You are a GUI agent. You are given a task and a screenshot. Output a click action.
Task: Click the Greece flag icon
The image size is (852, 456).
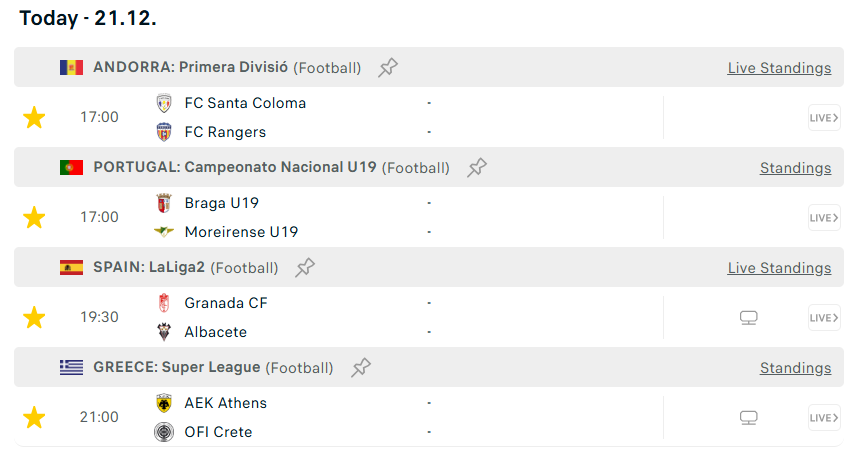click(x=71, y=368)
